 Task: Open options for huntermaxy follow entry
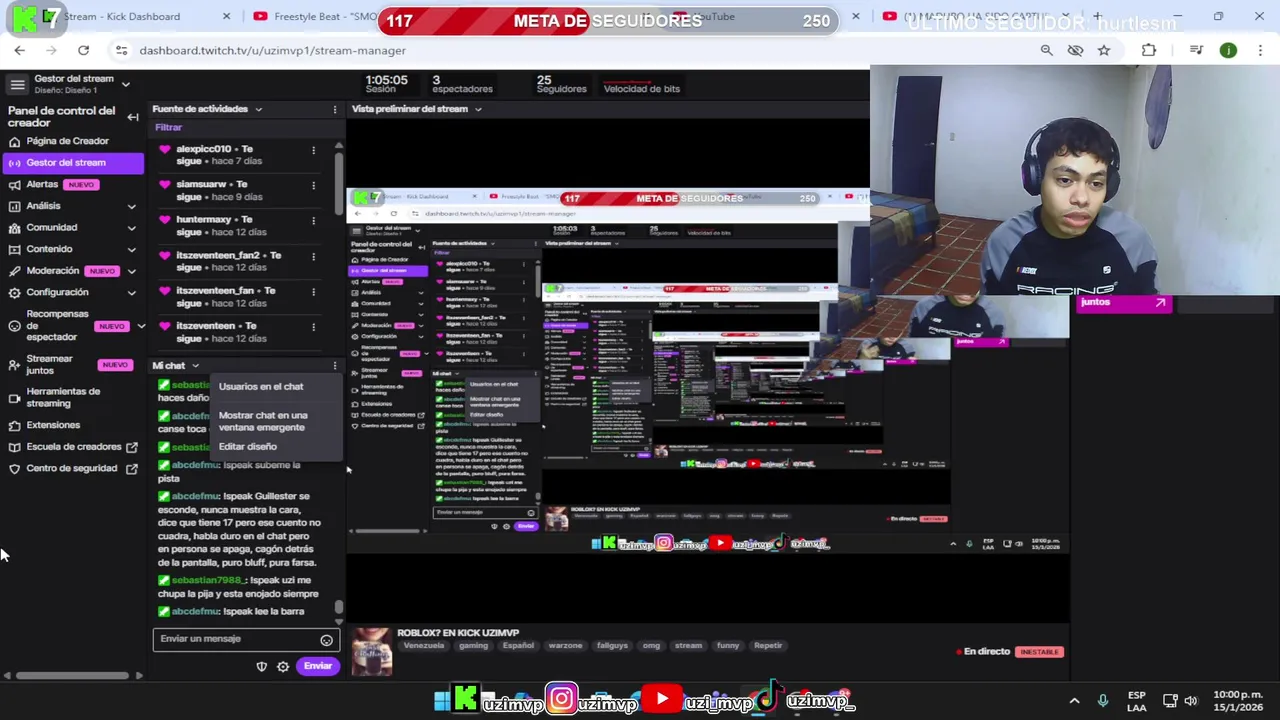point(313,220)
